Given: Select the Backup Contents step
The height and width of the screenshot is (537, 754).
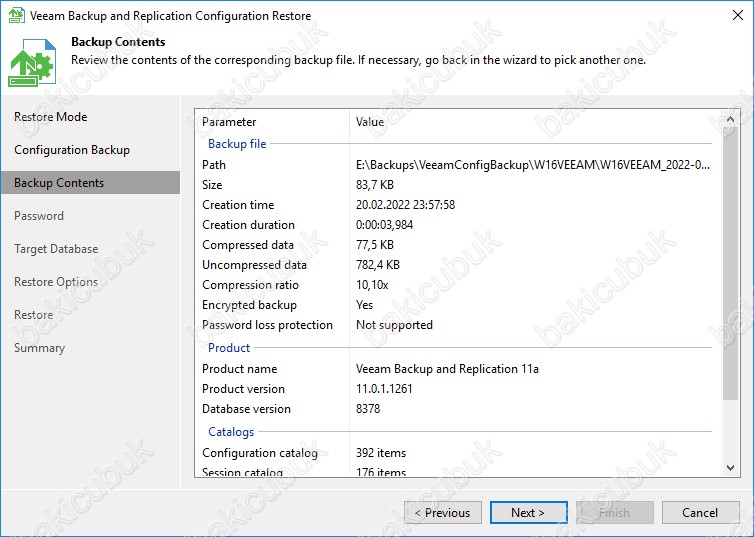Looking at the screenshot, I should [90, 183].
